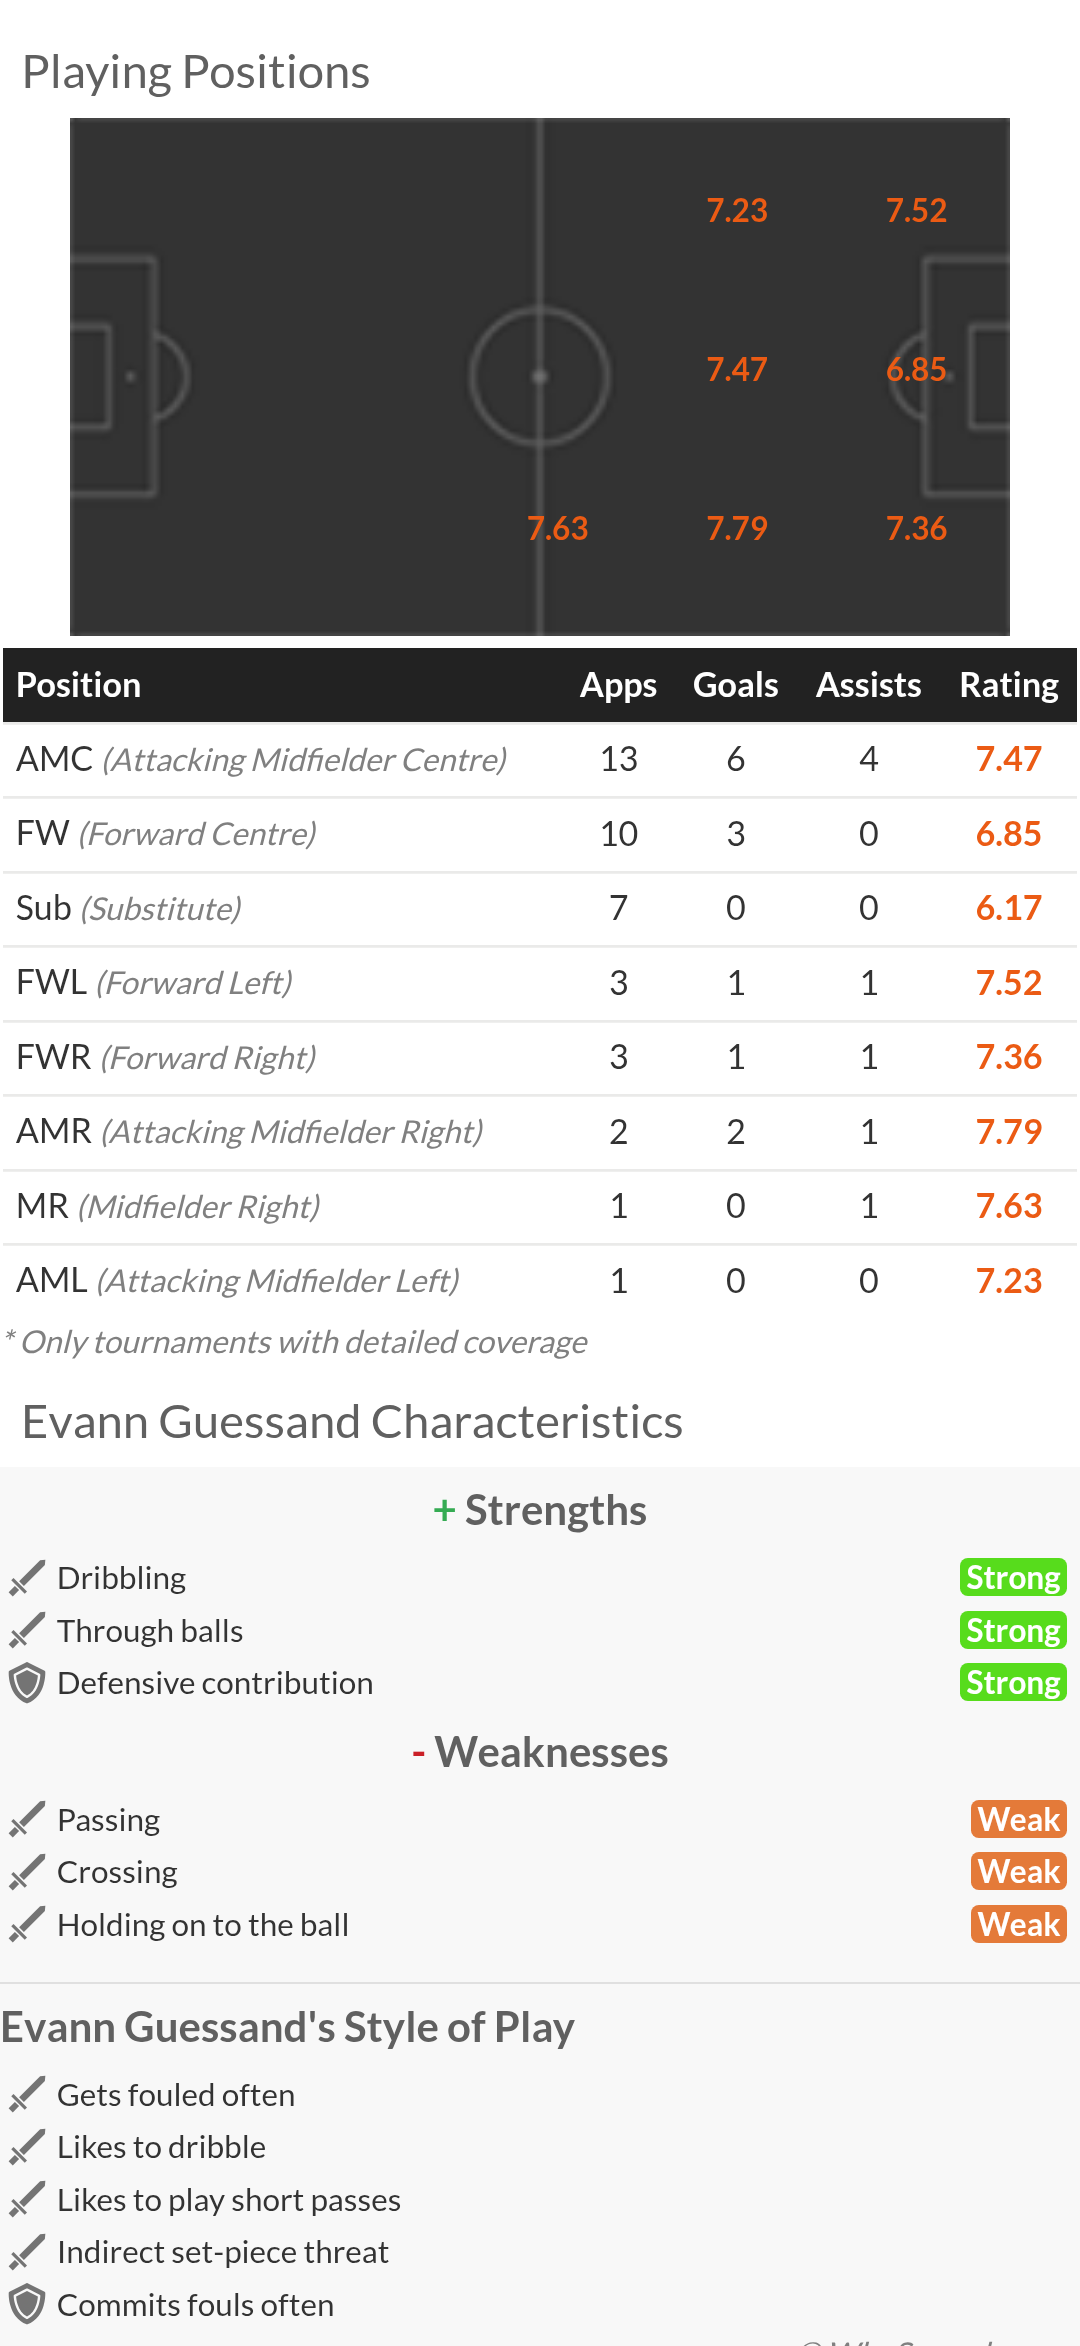
Task: Click the sword icon next to Through balls
Action: [x=27, y=1631]
